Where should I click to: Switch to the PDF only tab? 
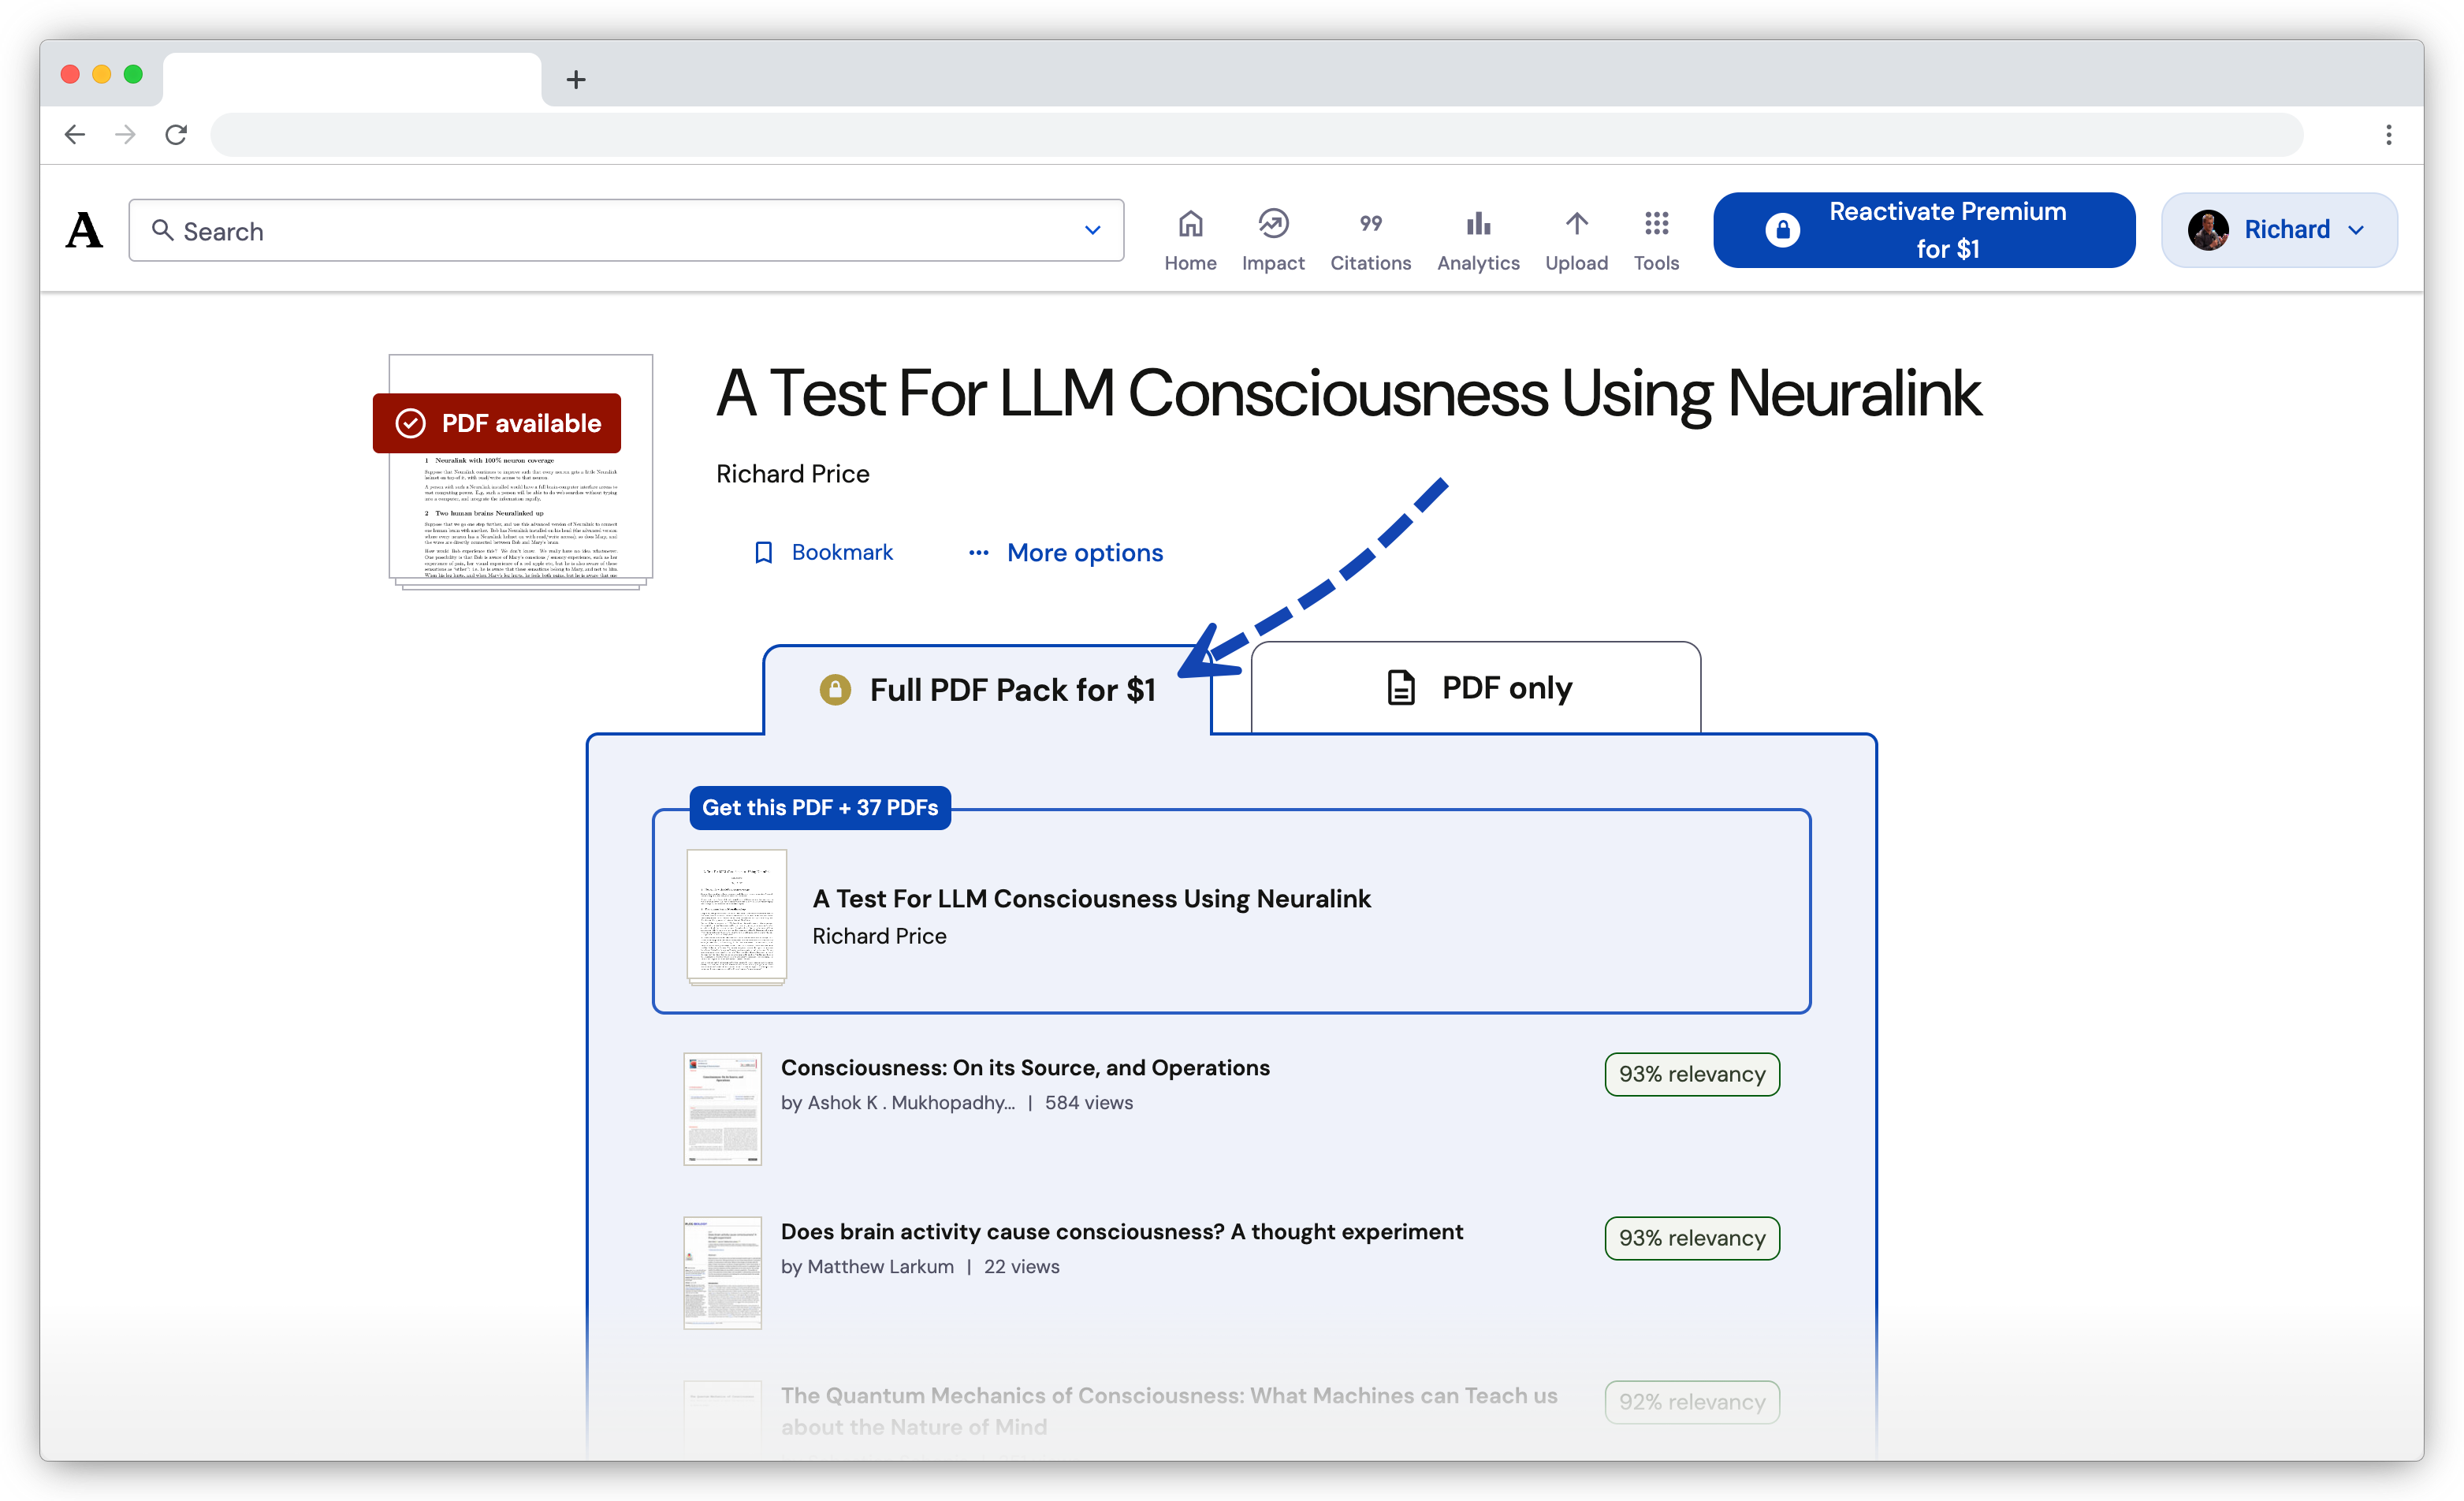pyautogui.click(x=1476, y=688)
